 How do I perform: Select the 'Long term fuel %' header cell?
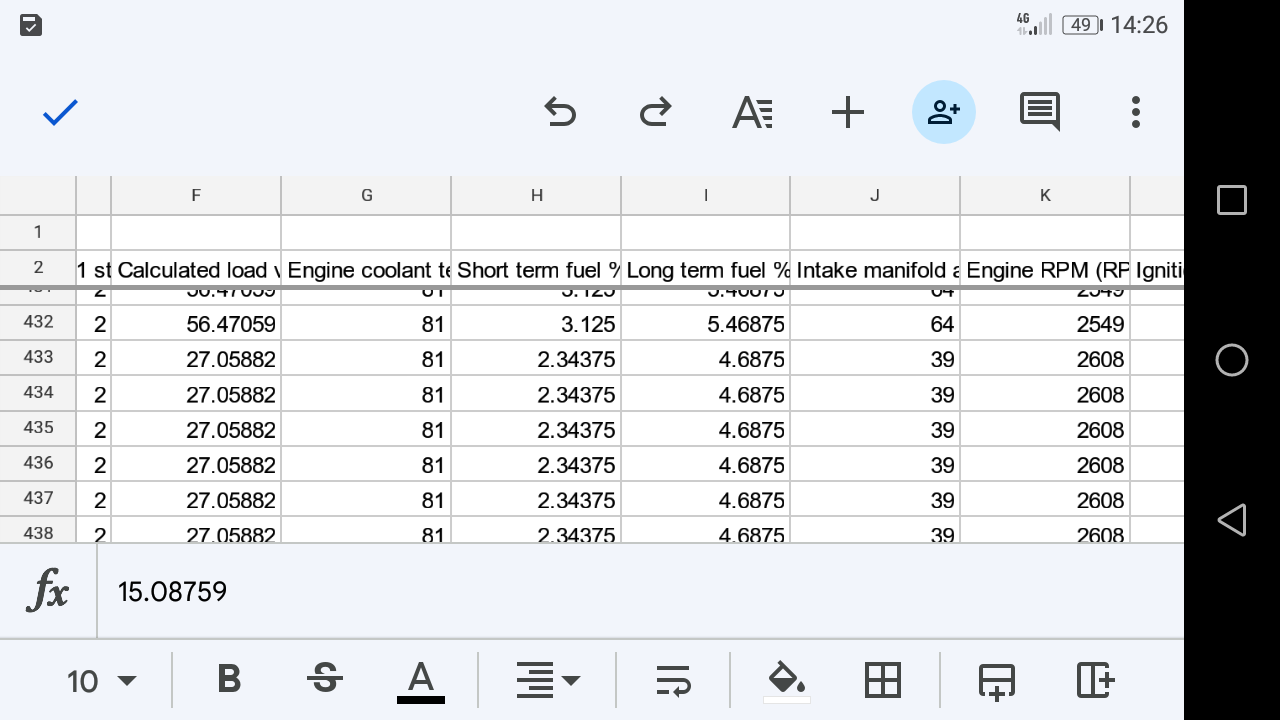[705, 270]
